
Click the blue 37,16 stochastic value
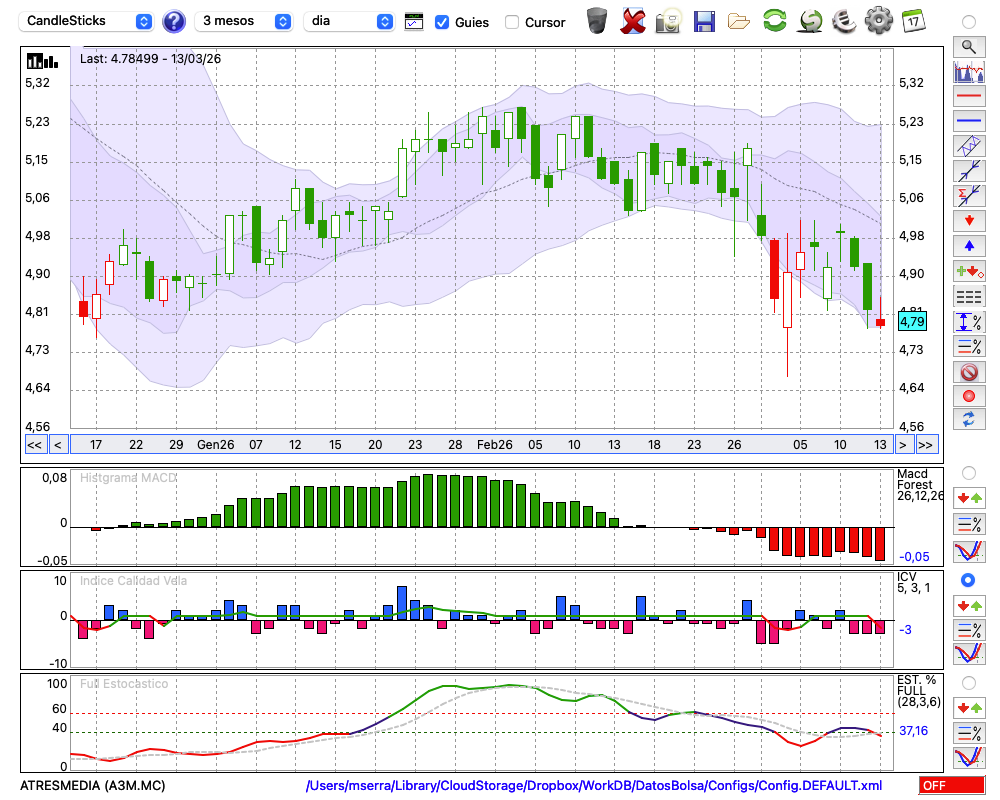click(x=913, y=730)
